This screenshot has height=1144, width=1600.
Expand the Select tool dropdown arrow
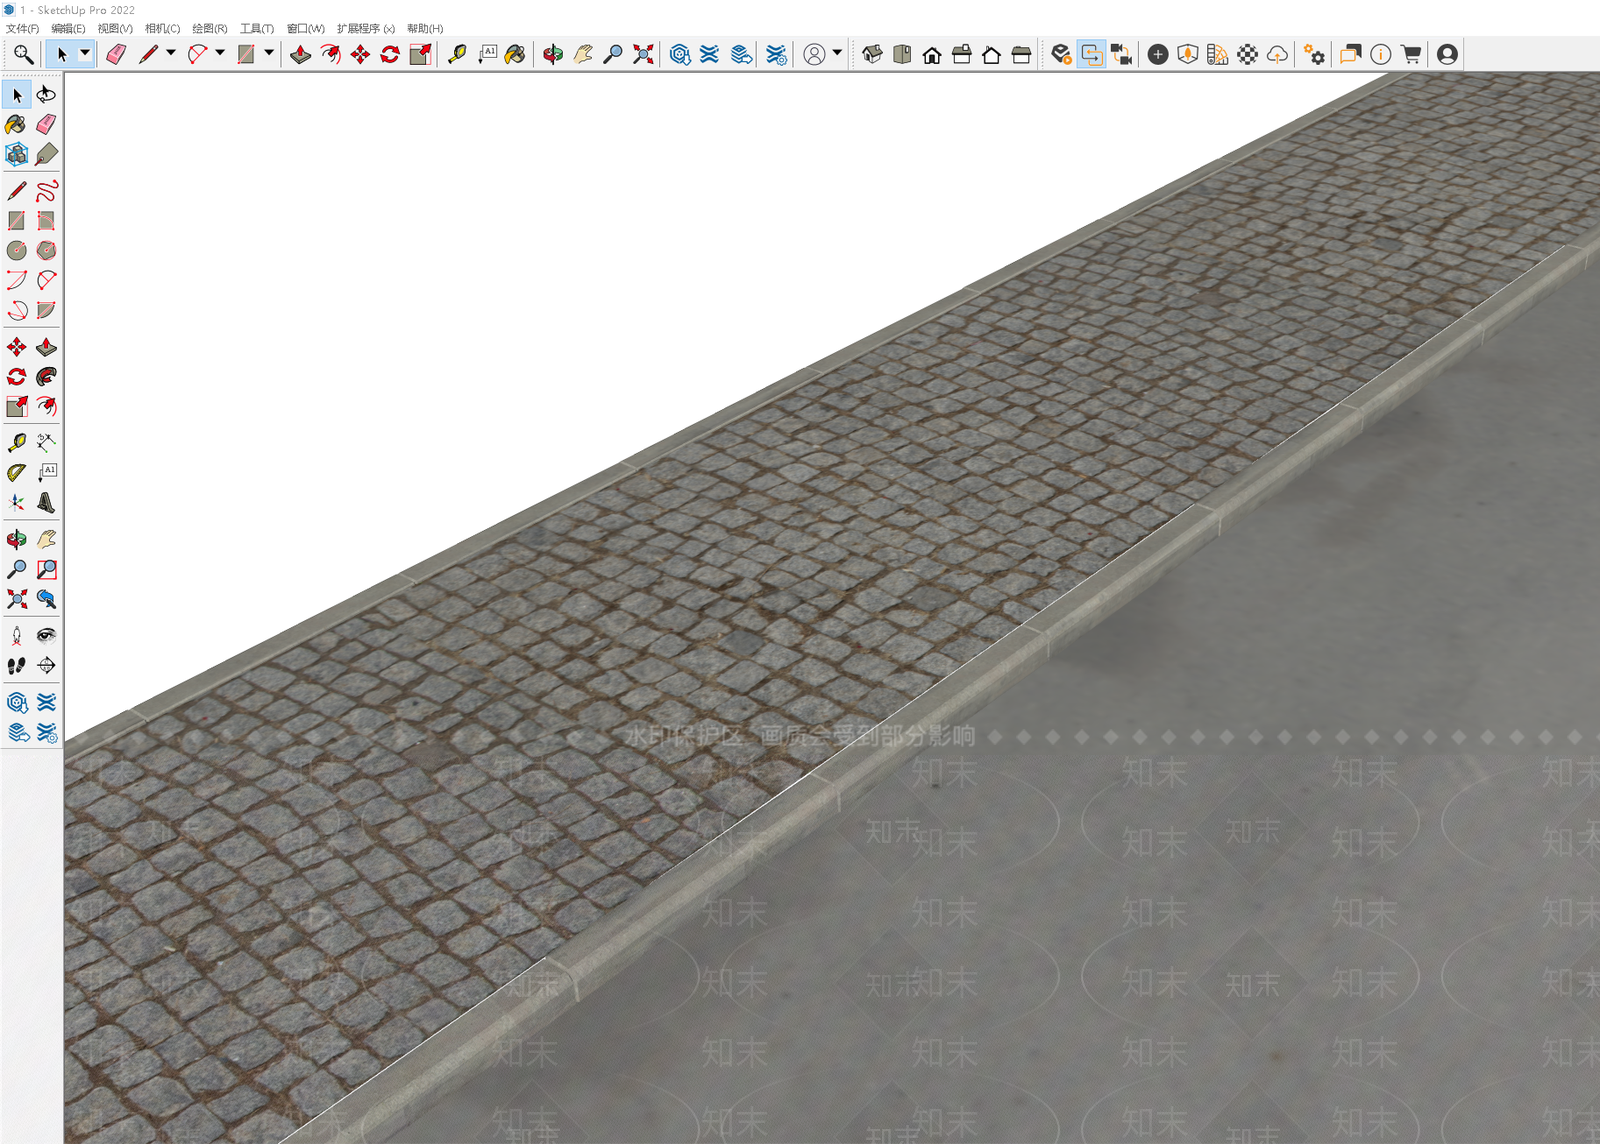pos(85,53)
